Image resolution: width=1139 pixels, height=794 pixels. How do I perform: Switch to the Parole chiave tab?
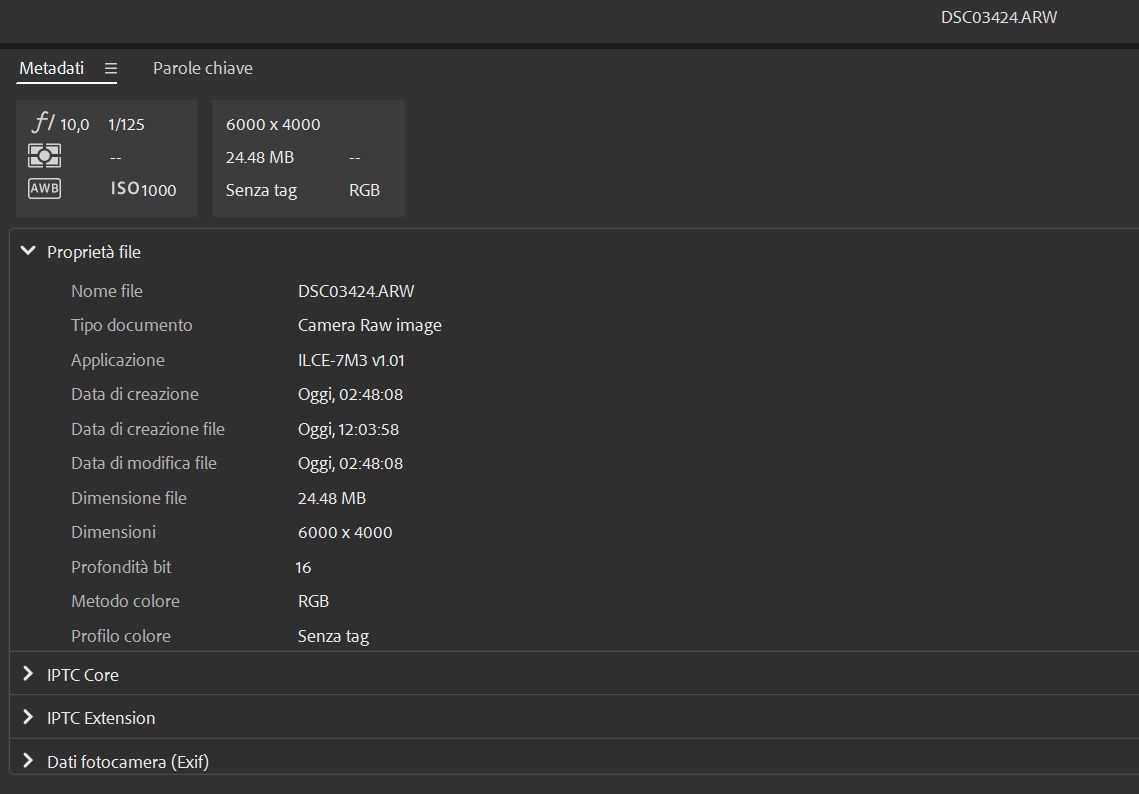pyautogui.click(x=202, y=68)
